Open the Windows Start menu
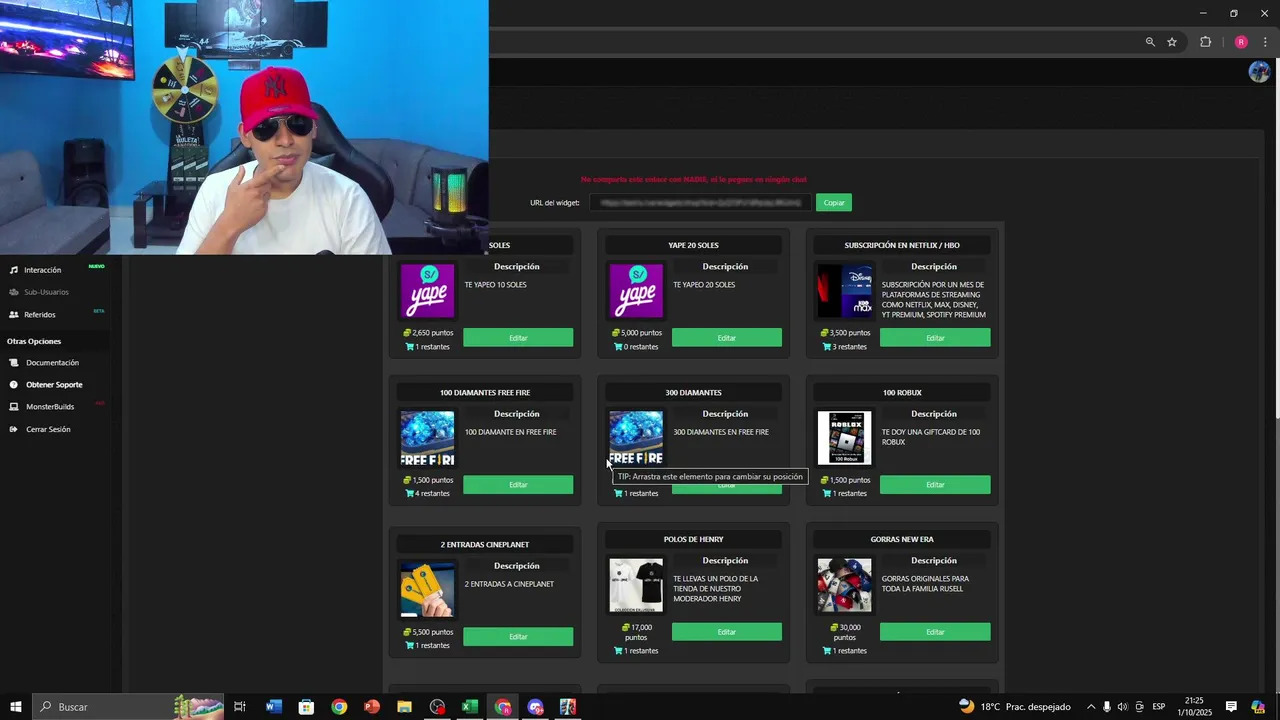Screen dimensions: 1280x720 pyautogui.click(x=16, y=707)
